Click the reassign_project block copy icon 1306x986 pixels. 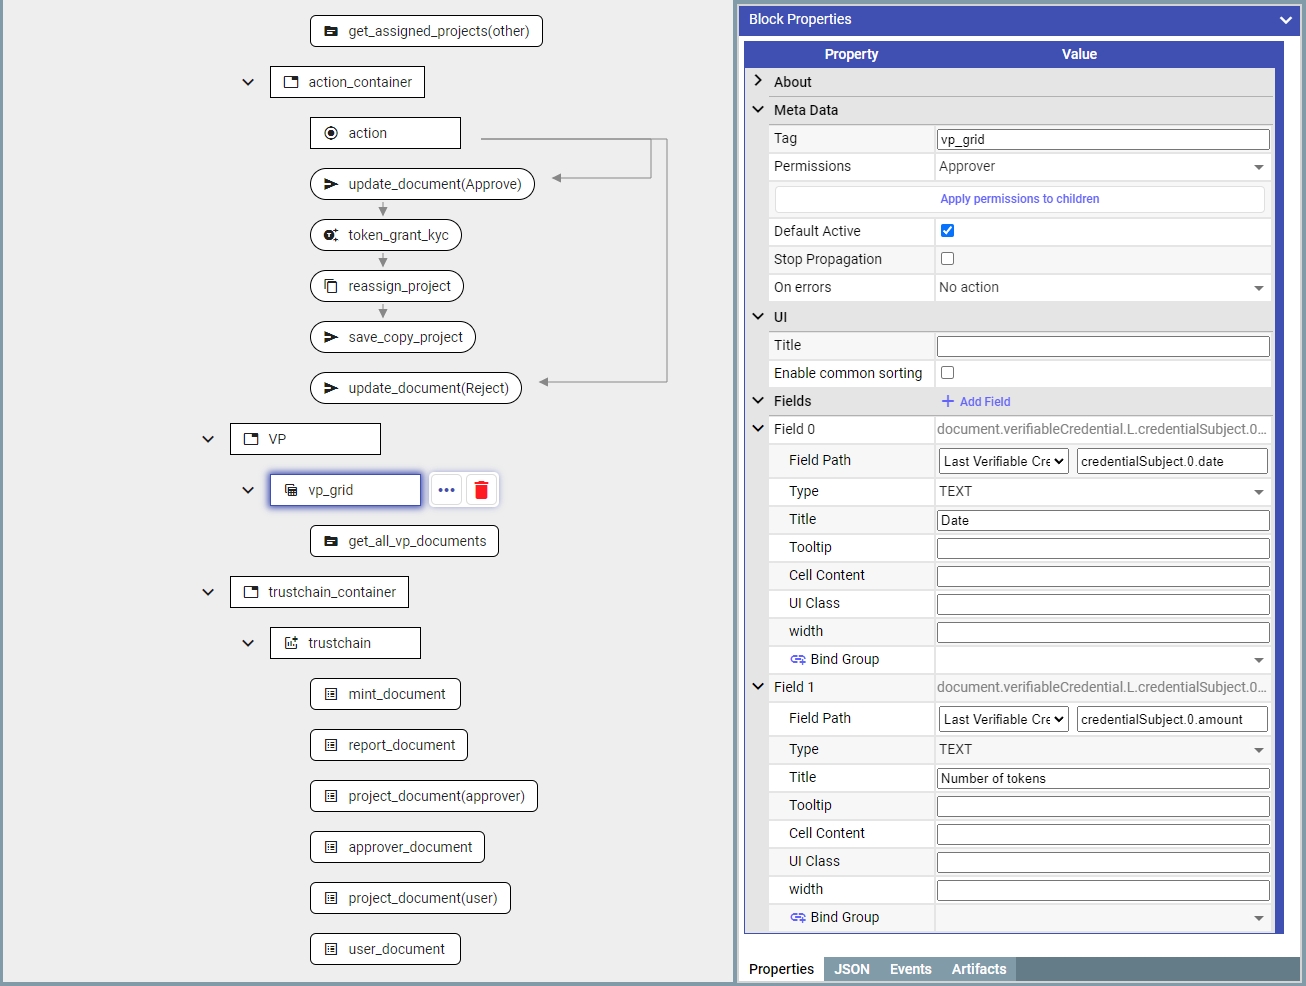331,286
